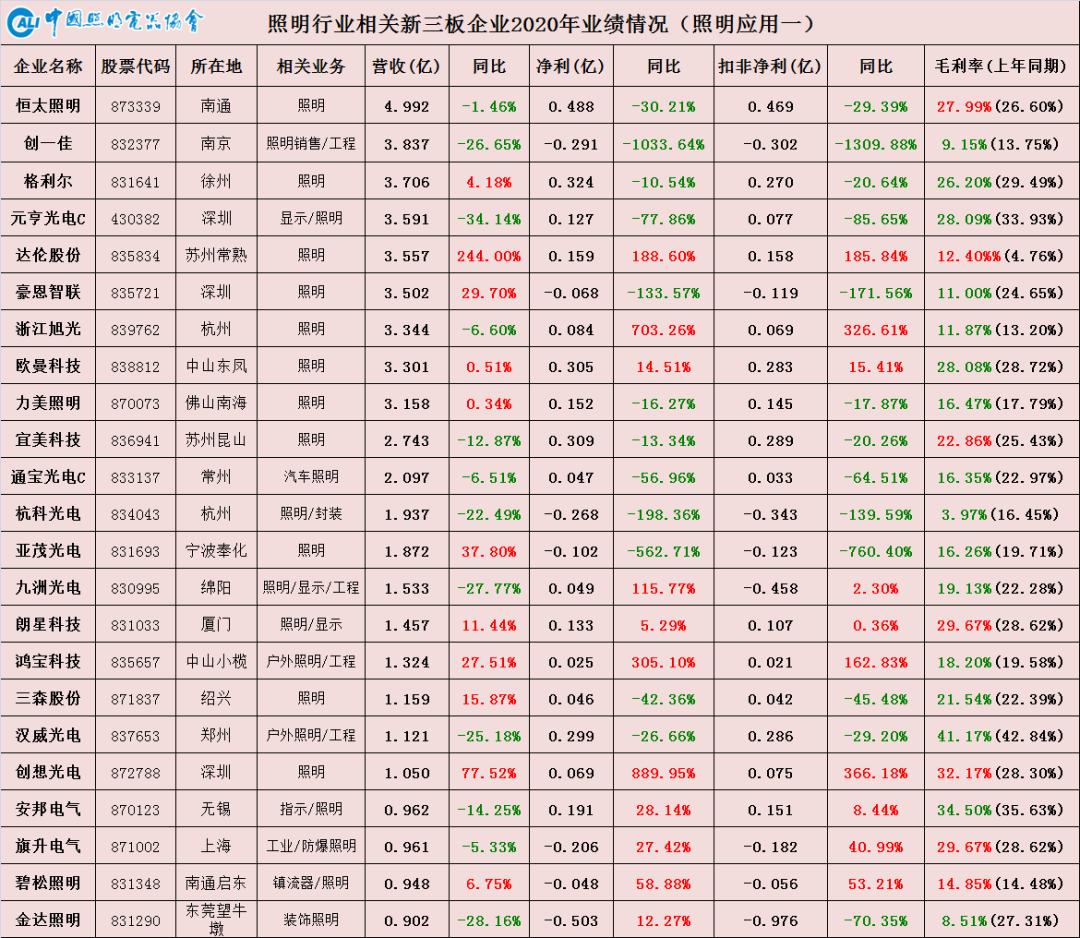Image resolution: width=1080 pixels, height=938 pixels.
Task: Click the table title about 2020年业绩情况
Action: tap(541, 24)
